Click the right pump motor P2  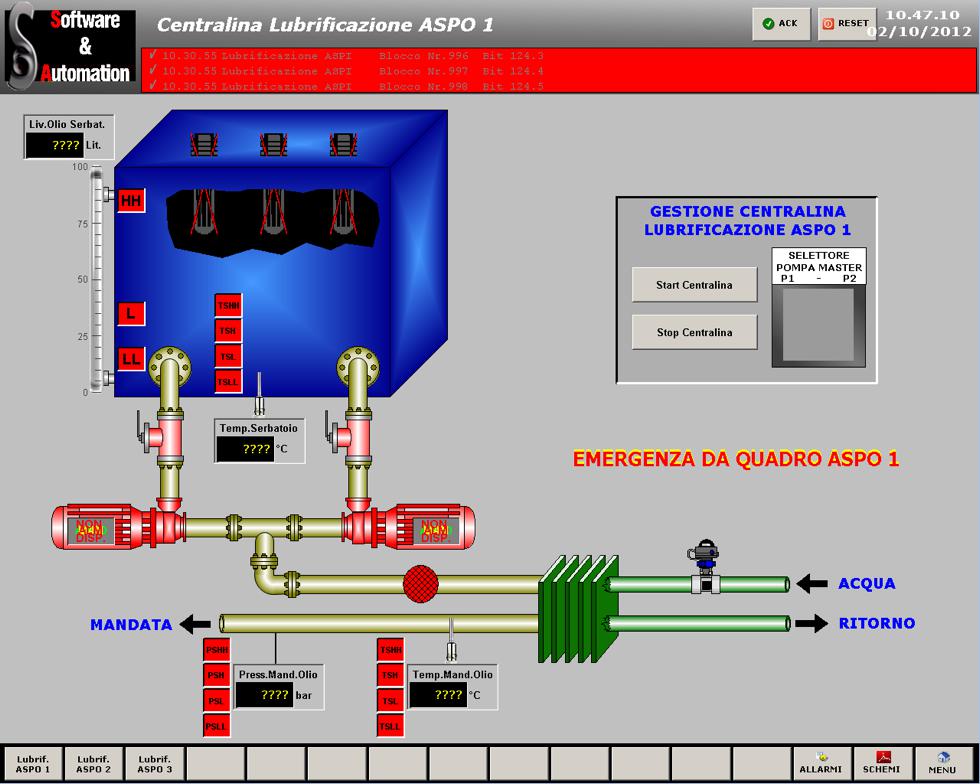click(425, 527)
